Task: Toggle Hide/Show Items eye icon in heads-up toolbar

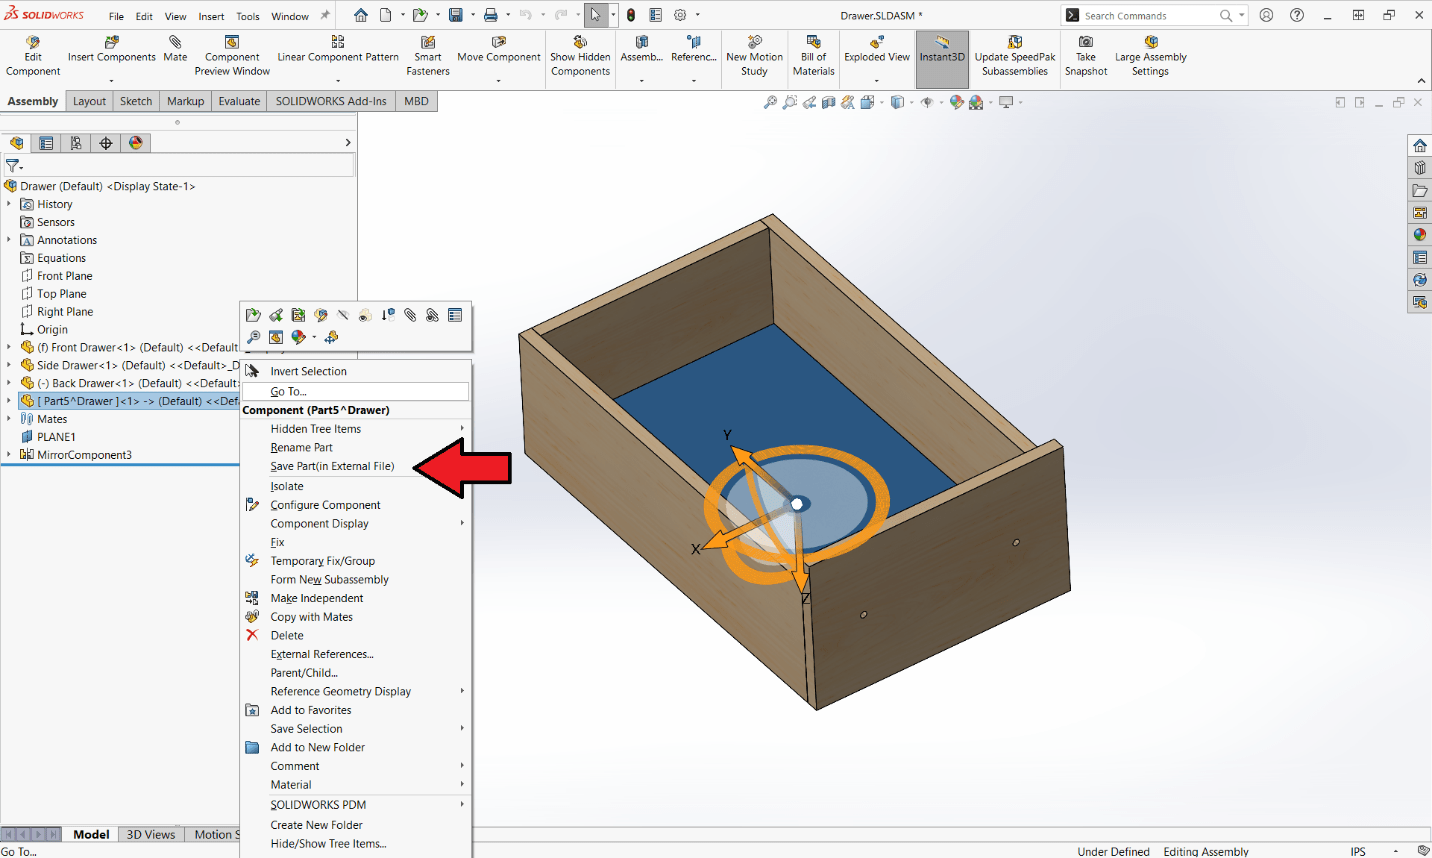Action: pyautogui.click(x=928, y=101)
